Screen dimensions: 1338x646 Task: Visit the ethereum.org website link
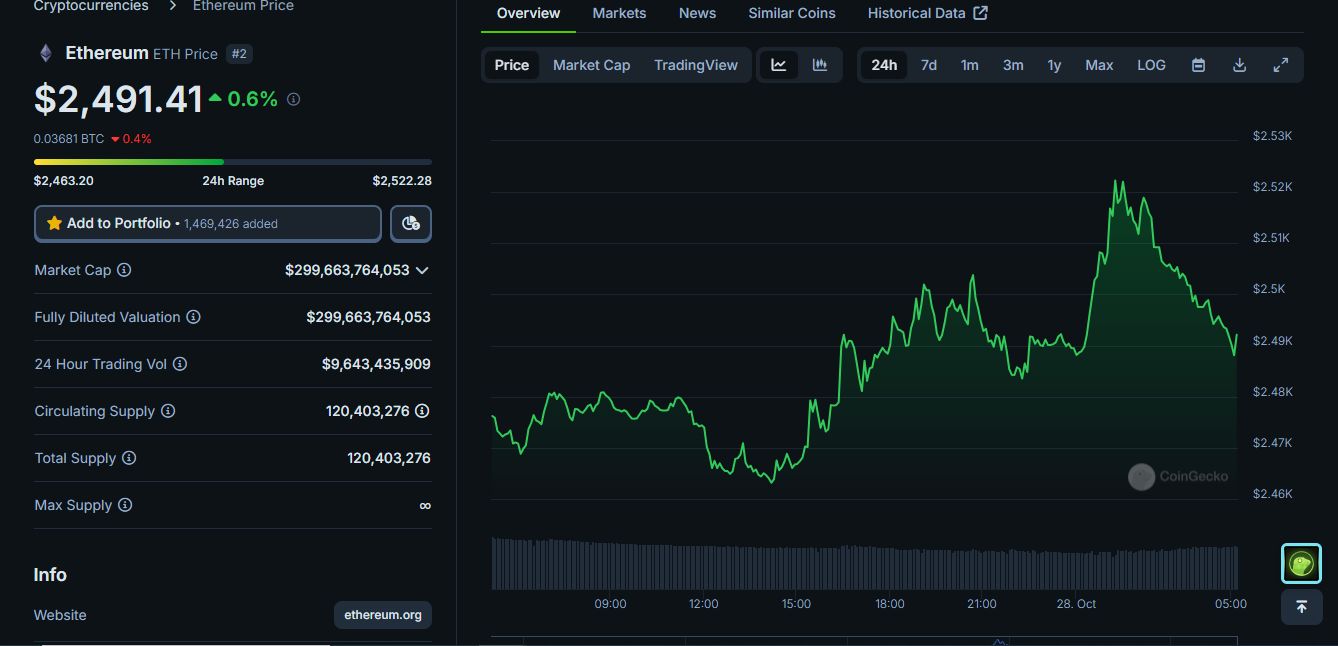tap(383, 615)
